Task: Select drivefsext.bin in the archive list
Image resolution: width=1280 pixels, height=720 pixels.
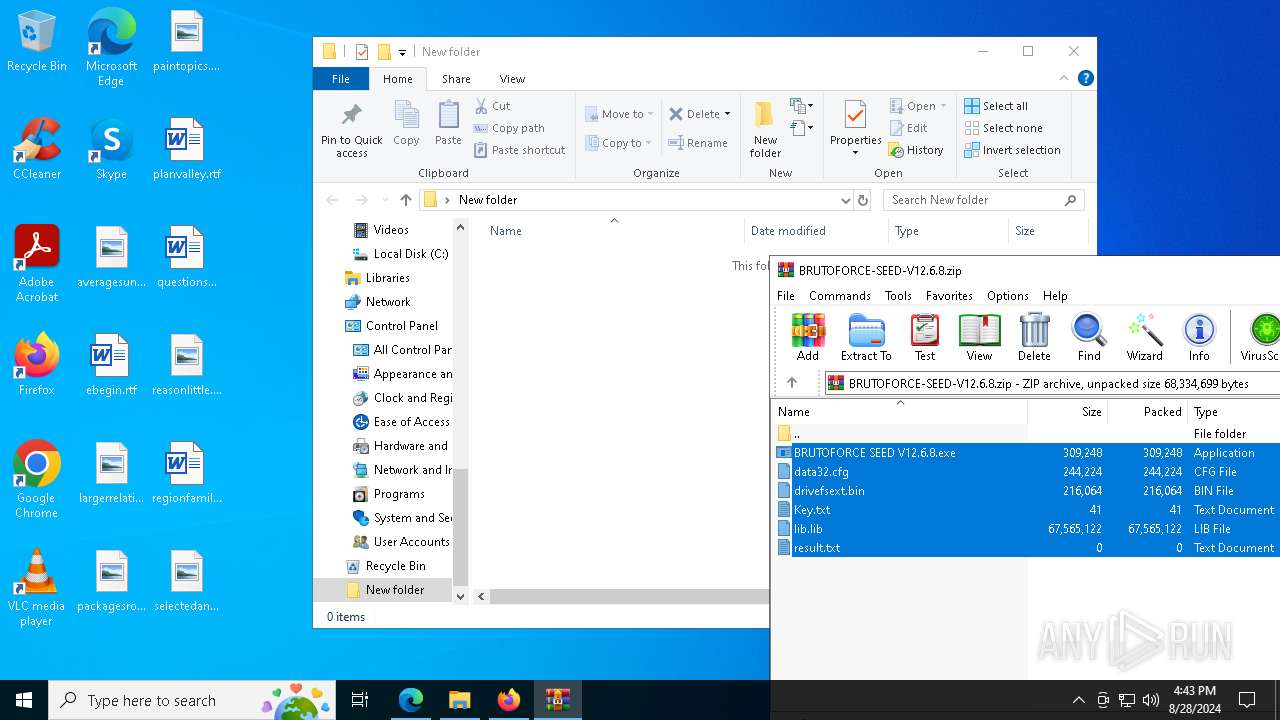Action: [x=820, y=491]
